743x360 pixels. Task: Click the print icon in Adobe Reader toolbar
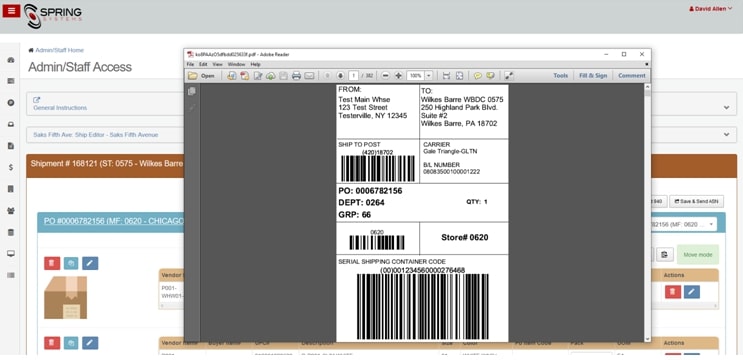coord(296,76)
